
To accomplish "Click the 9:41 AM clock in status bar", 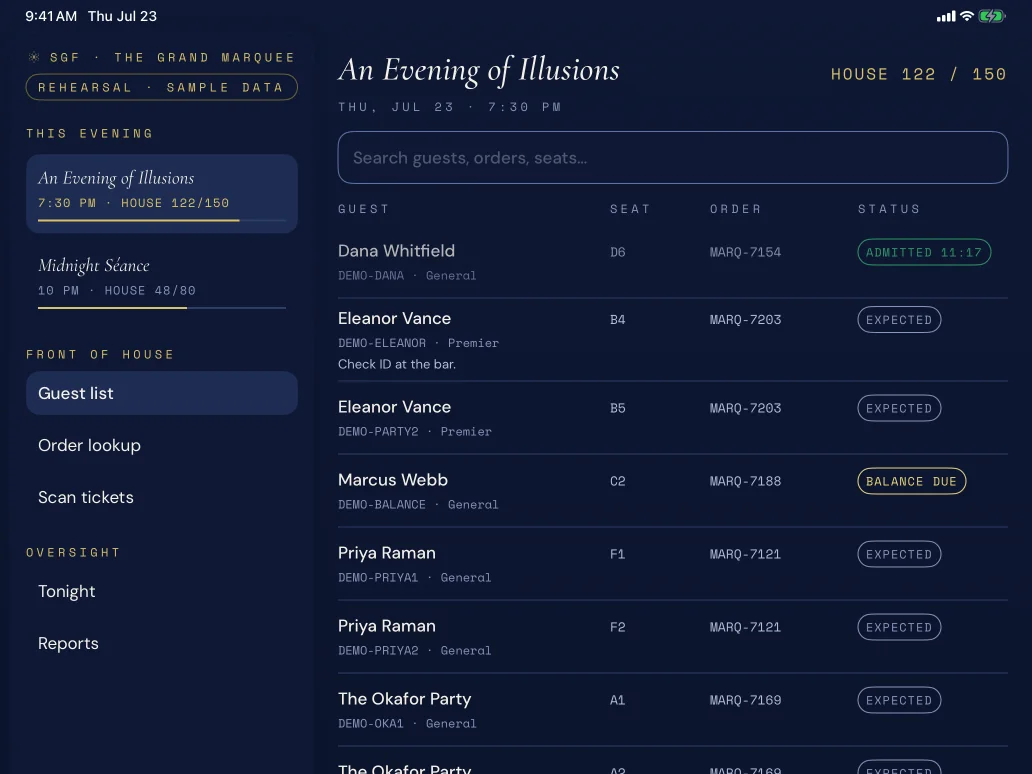I will [x=51, y=16].
